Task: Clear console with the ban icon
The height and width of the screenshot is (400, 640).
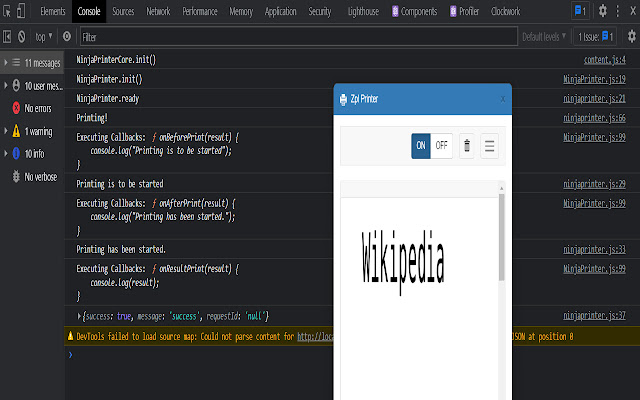Action: click(x=22, y=37)
